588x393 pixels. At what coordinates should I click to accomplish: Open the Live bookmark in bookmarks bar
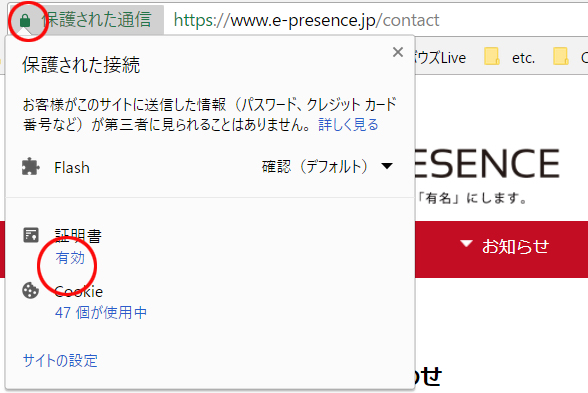tap(441, 58)
